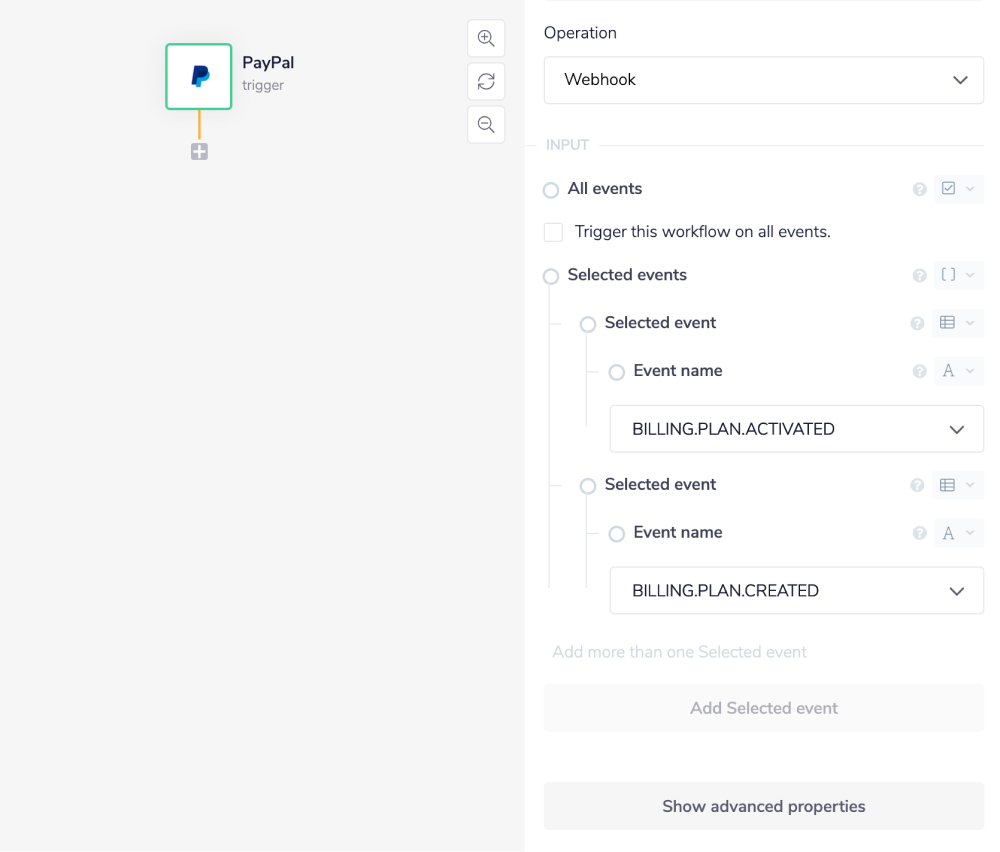The height and width of the screenshot is (852, 1000).
Task: Open second Event name text type selector
Action: pos(957,533)
